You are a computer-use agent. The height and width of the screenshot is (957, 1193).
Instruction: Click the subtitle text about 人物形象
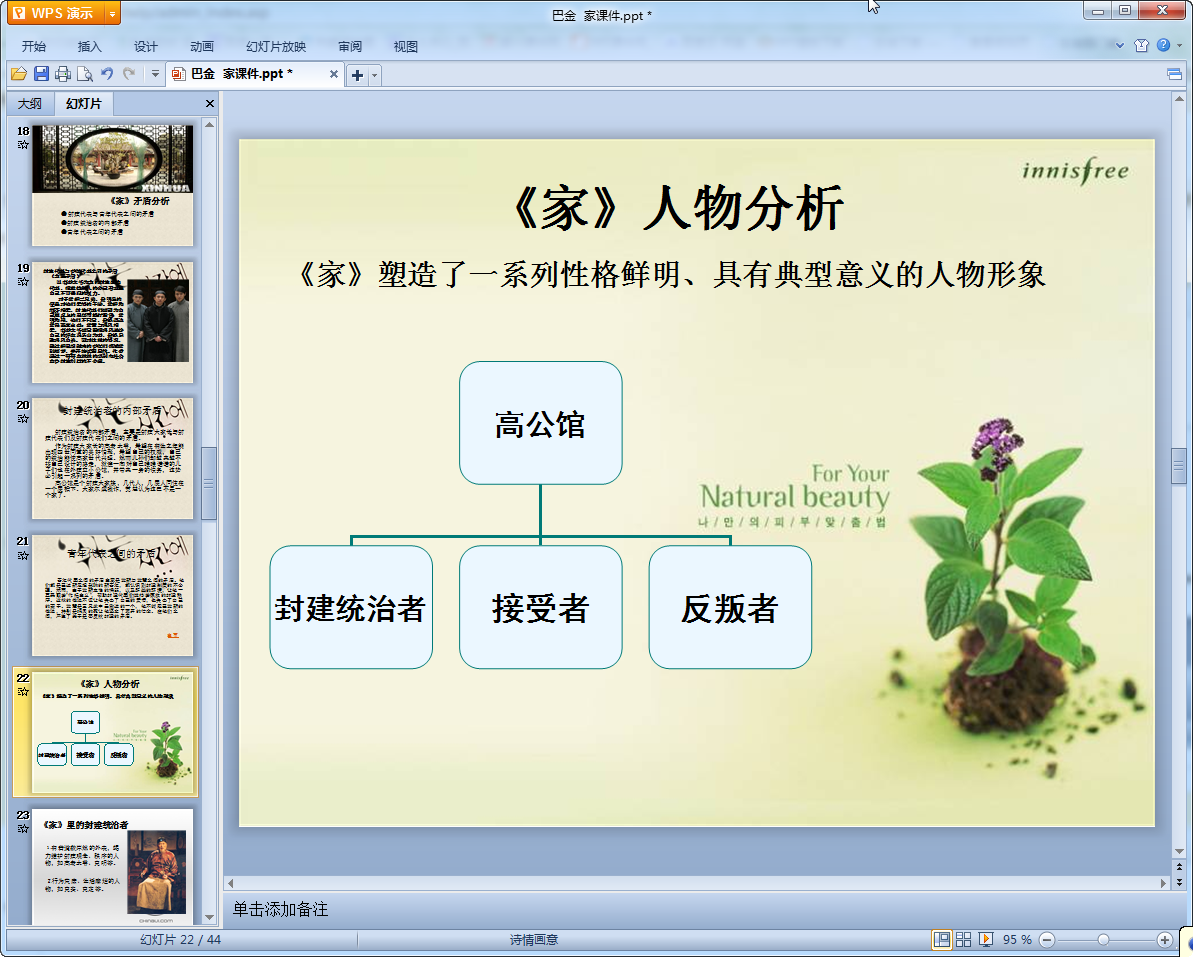click(671, 275)
